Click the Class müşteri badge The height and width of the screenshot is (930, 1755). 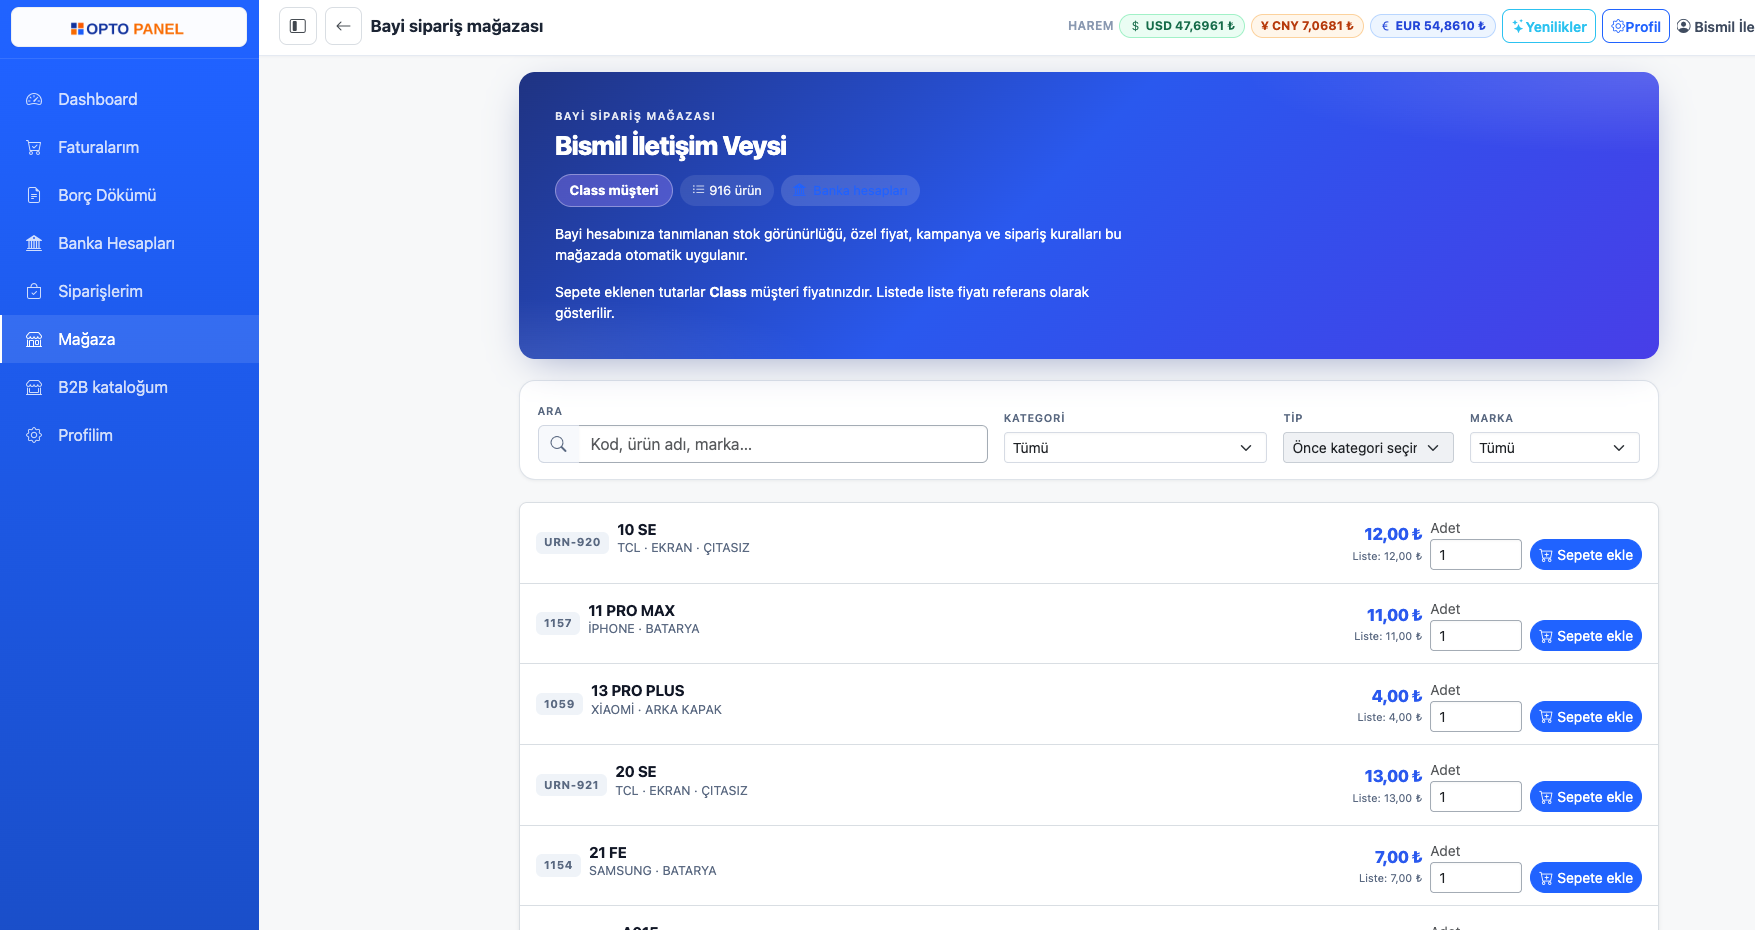[x=614, y=190]
